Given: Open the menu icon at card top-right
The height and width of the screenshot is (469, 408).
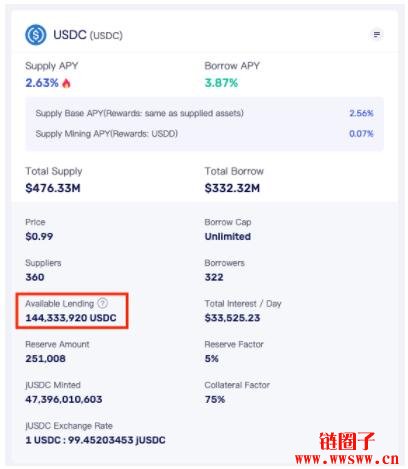Looking at the screenshot, I should (x=377, y=35).
